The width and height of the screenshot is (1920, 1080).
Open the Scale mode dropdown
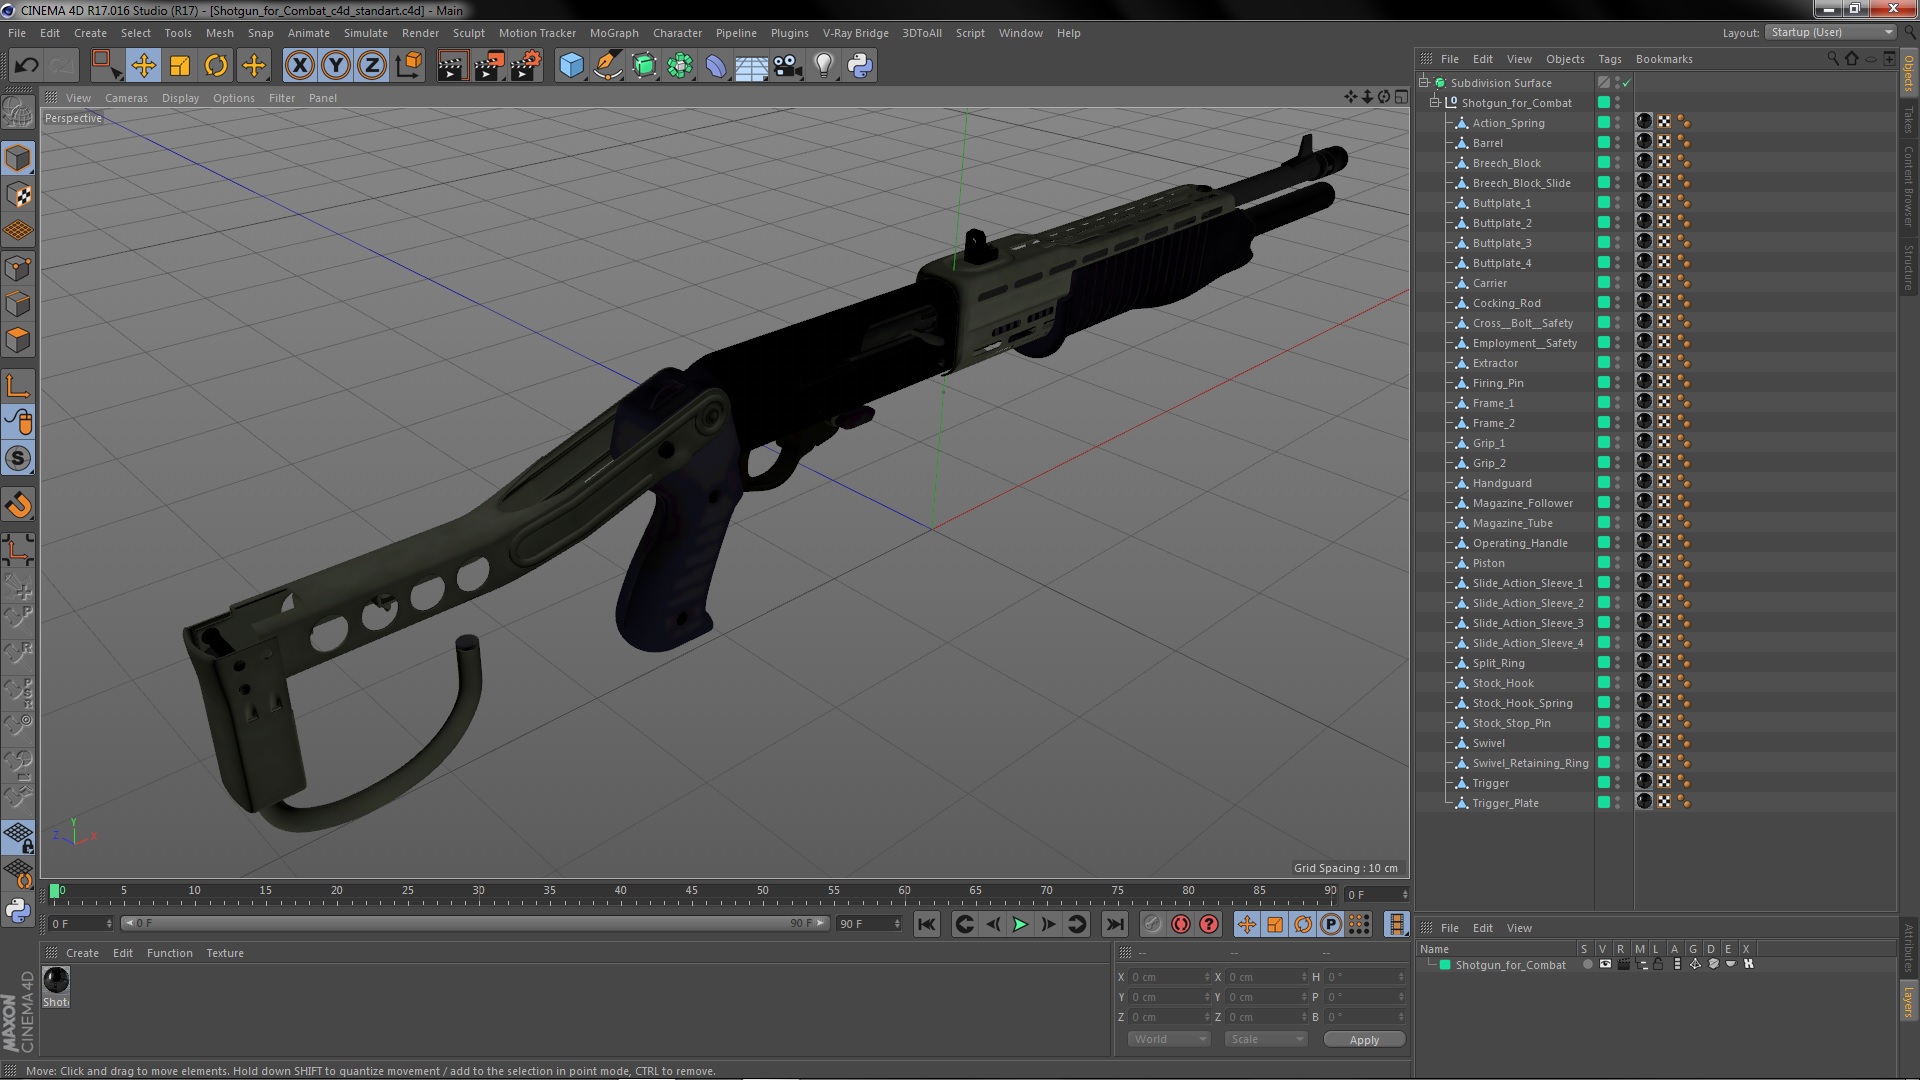coord(1266,1040)
